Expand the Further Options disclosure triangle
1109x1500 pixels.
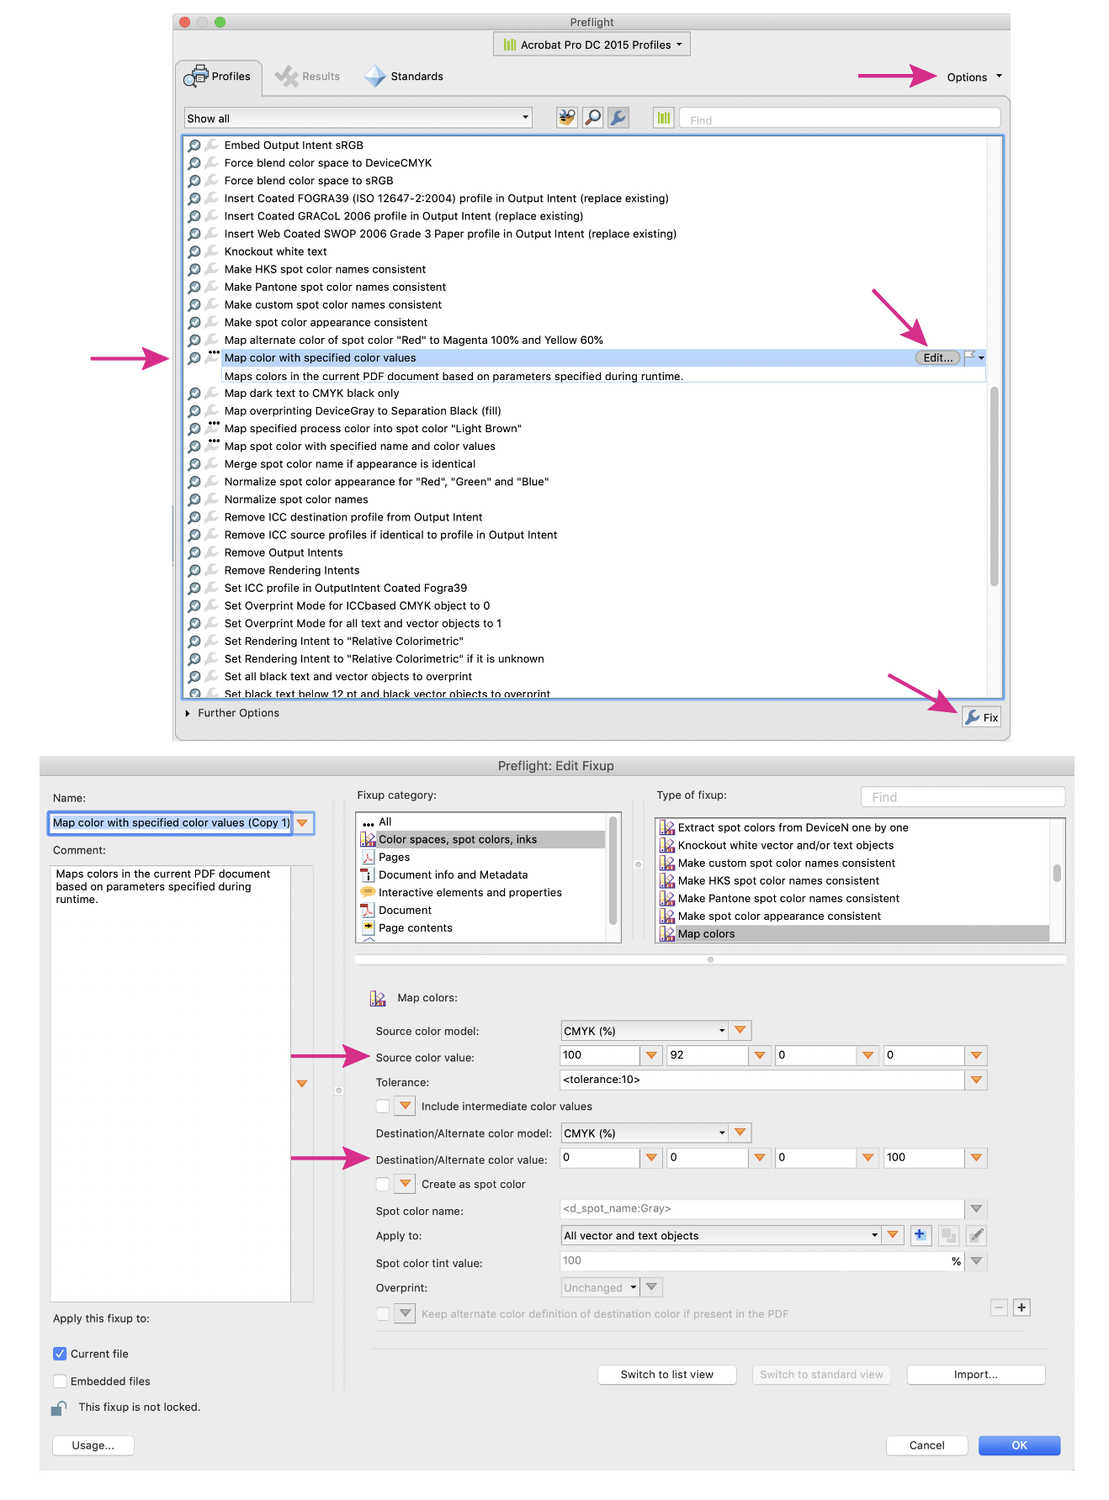[x=188, y=713]
